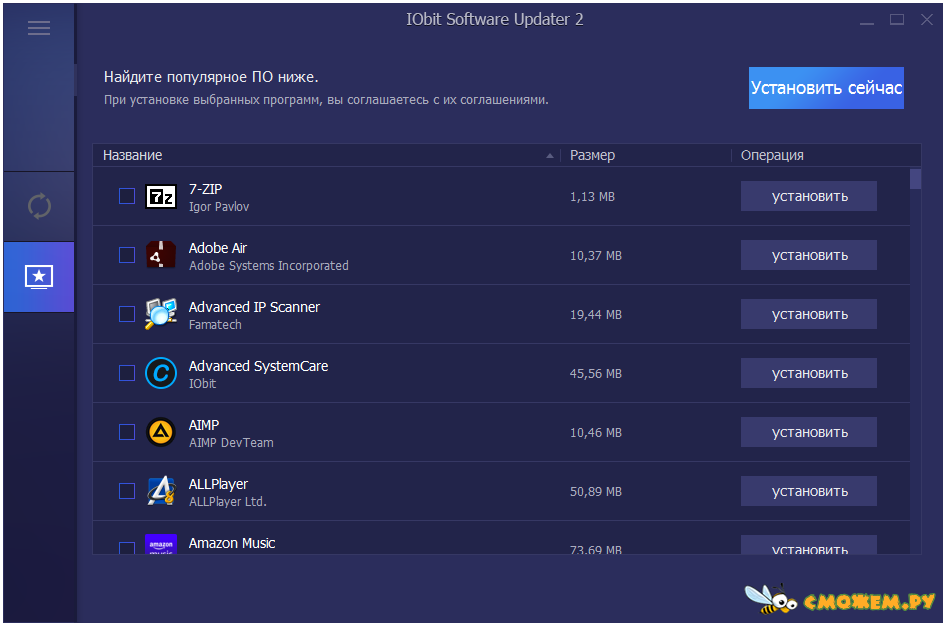This screenshot has height=626, width=946.
Task: Click установить for Advanced IP Scanner
Action: (809, 314)
